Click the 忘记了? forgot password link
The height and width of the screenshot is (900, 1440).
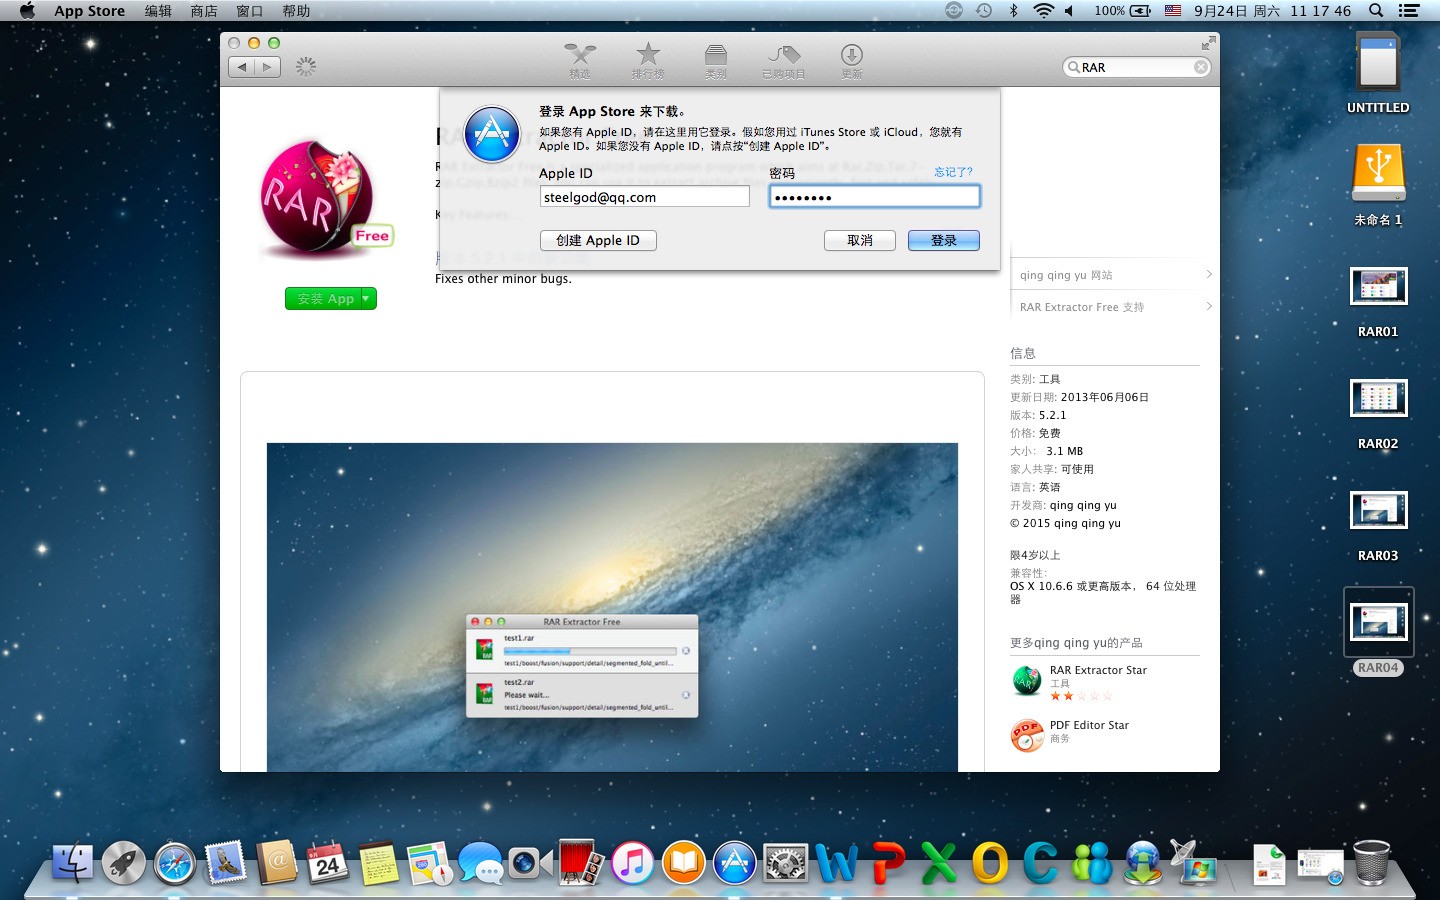952,172
